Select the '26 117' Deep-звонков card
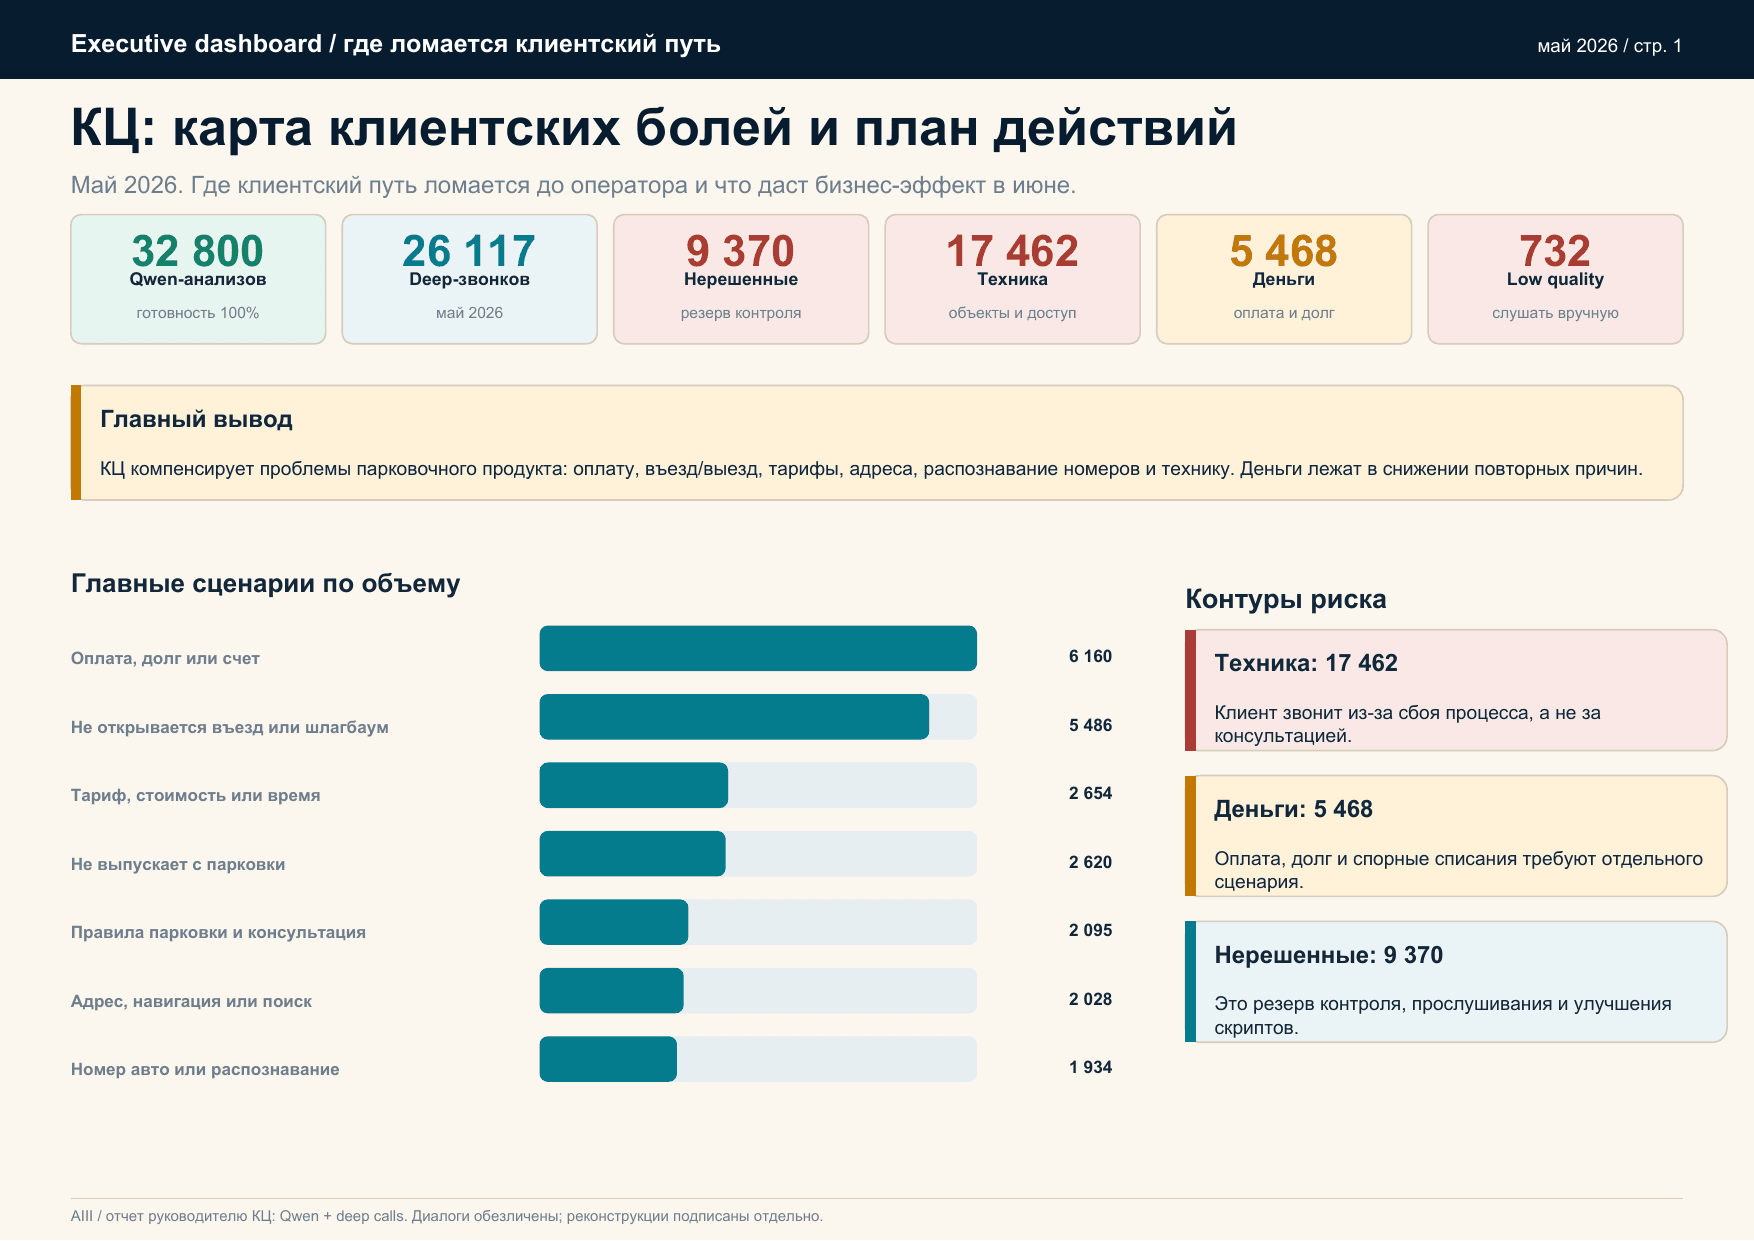This screenshot has width=1754, height=1241. [x=469, y=279]
